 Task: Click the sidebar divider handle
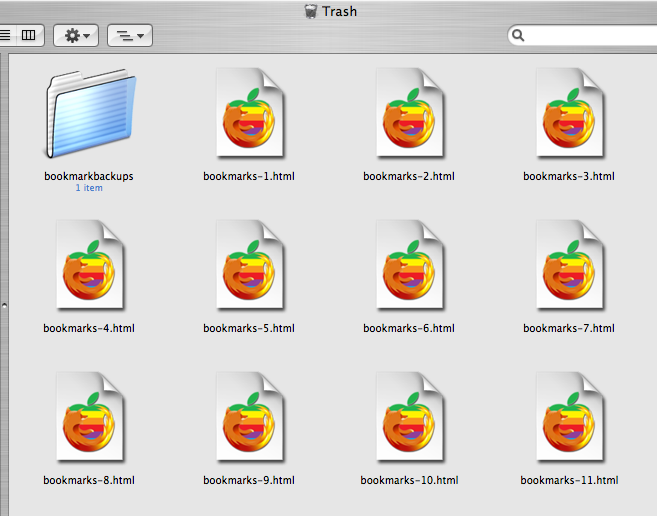pyautogui.click(x=4, y=306)
